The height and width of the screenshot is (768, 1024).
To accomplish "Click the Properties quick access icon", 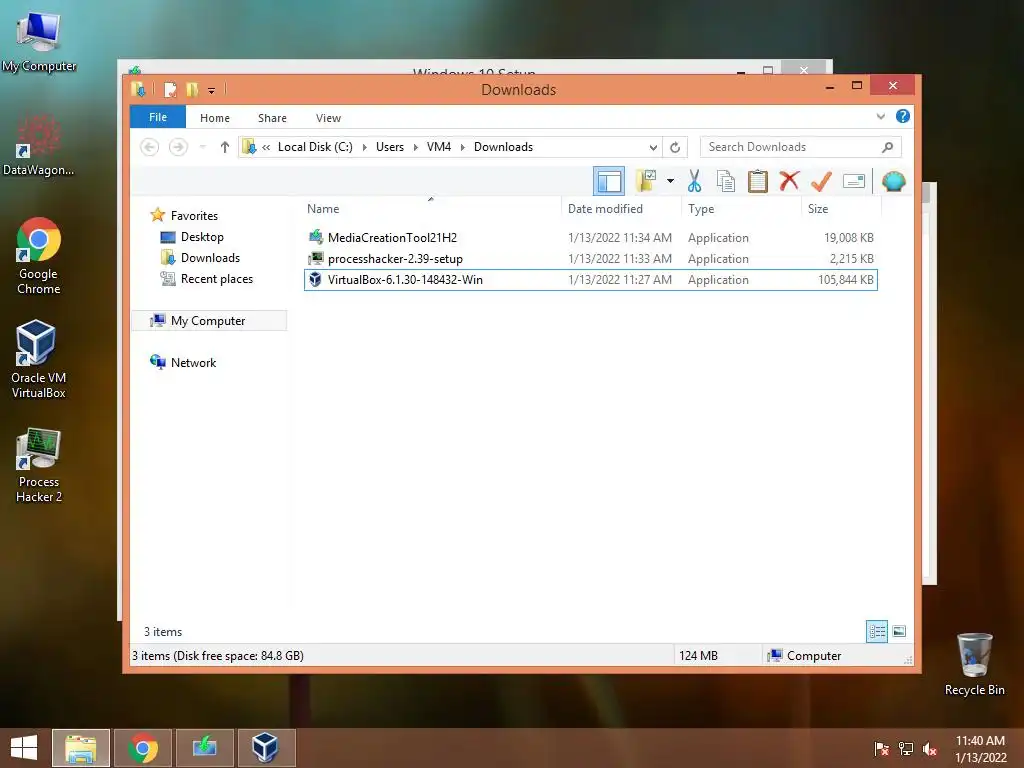I will tap(170, 89).
